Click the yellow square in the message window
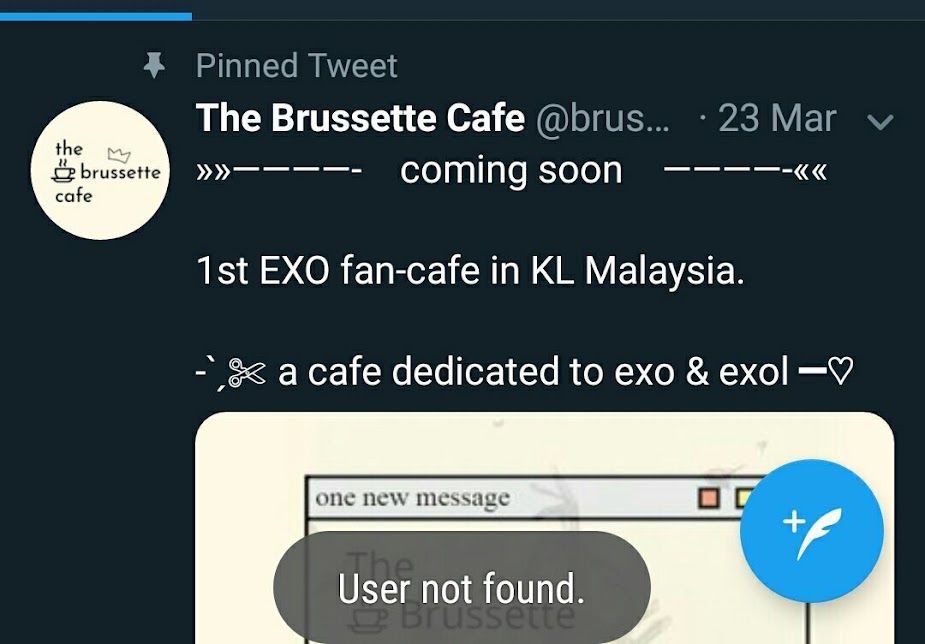The height and width of the screenshot is (644, 925). [742, 498]
